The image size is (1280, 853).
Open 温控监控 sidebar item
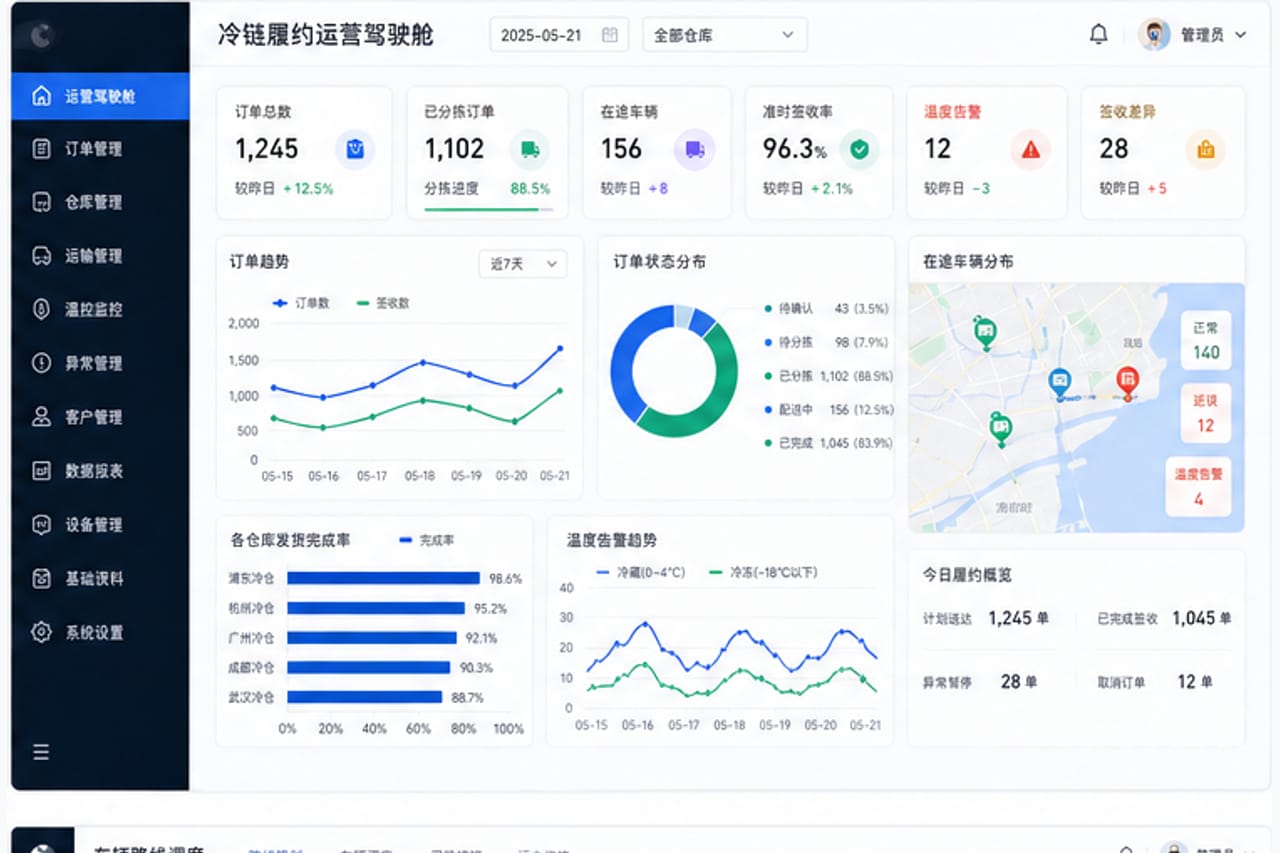(100, 310)
